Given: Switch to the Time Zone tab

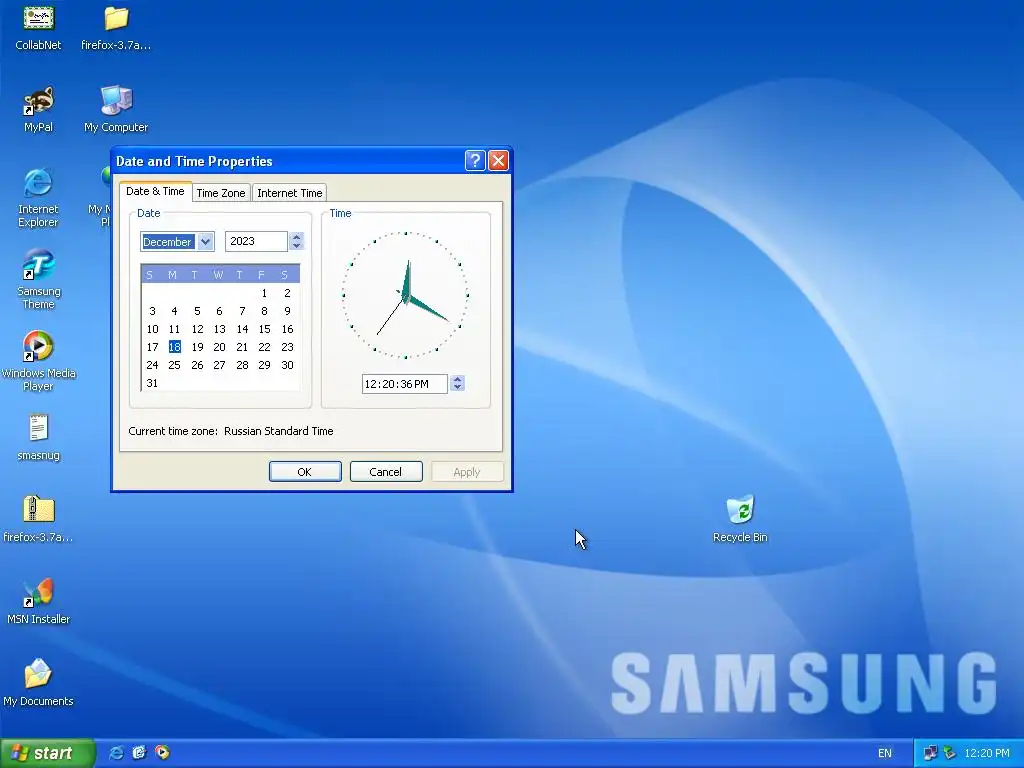Looking at the screenshot, I should pyautogui.click(x=221, y=193).
